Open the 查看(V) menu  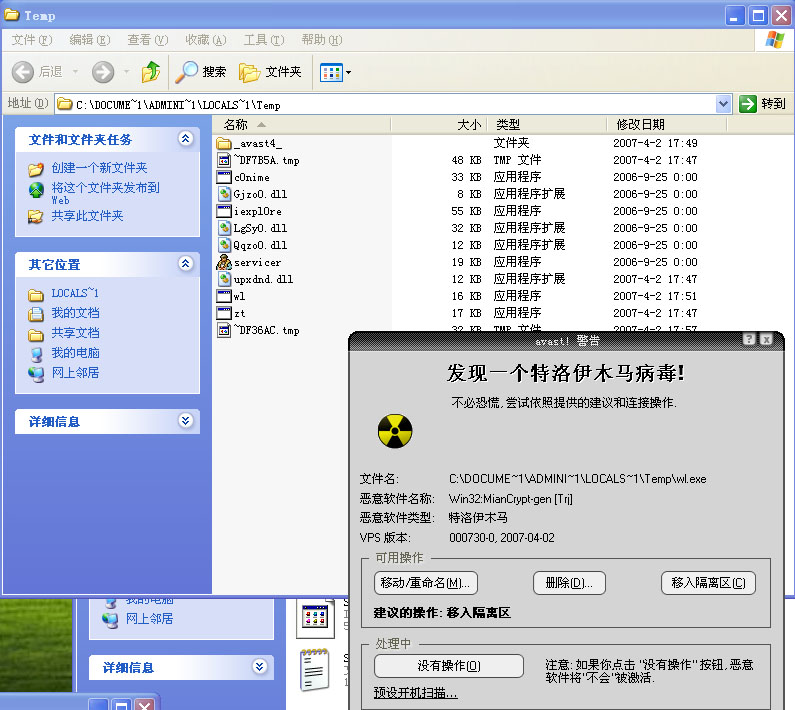147,40
